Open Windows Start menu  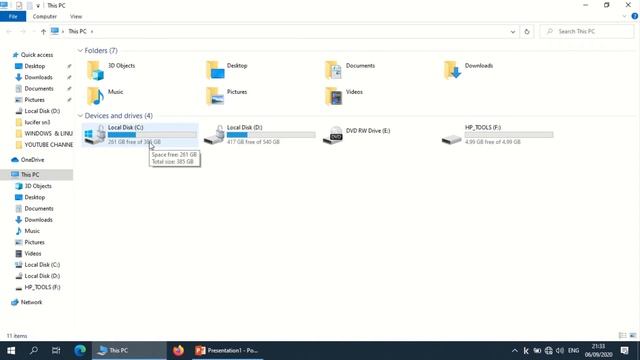pos(11,351)
